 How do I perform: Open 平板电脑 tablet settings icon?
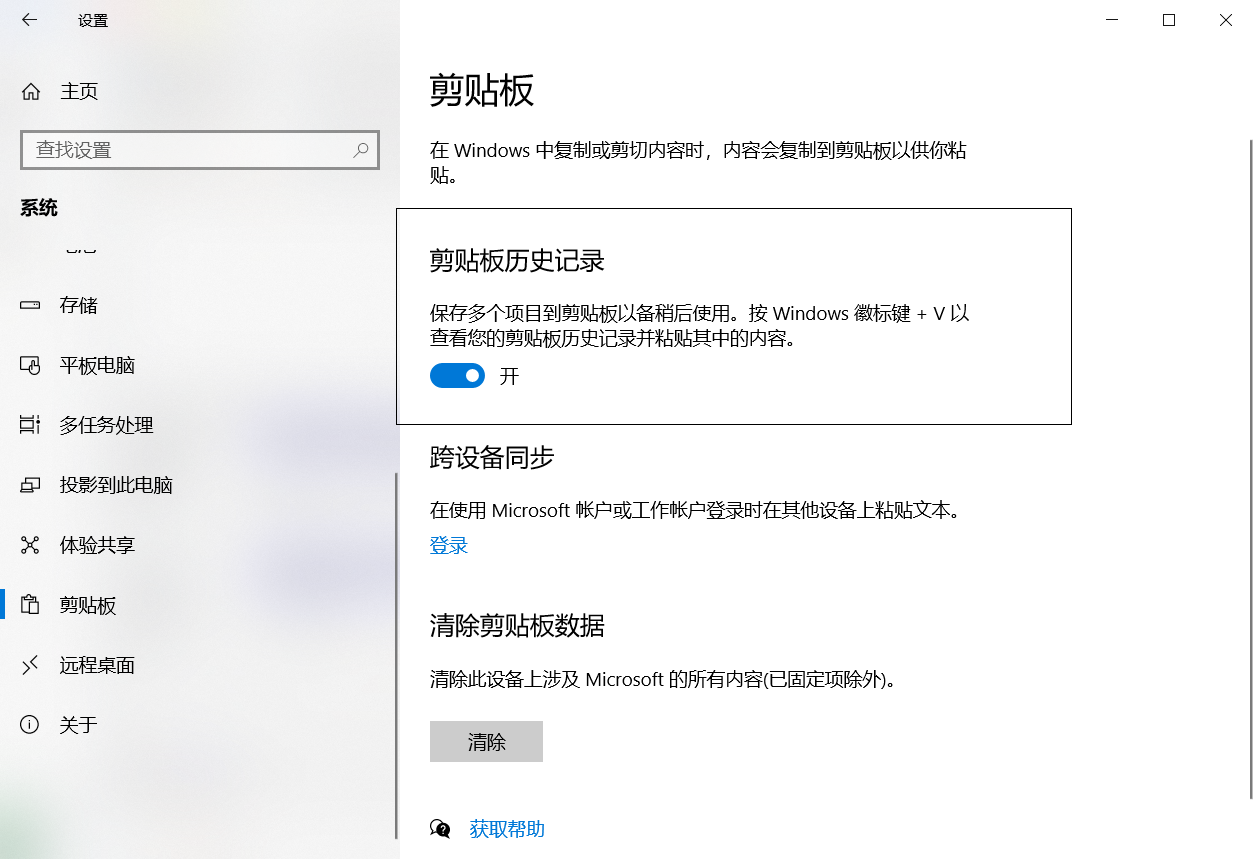click(30, 365)
